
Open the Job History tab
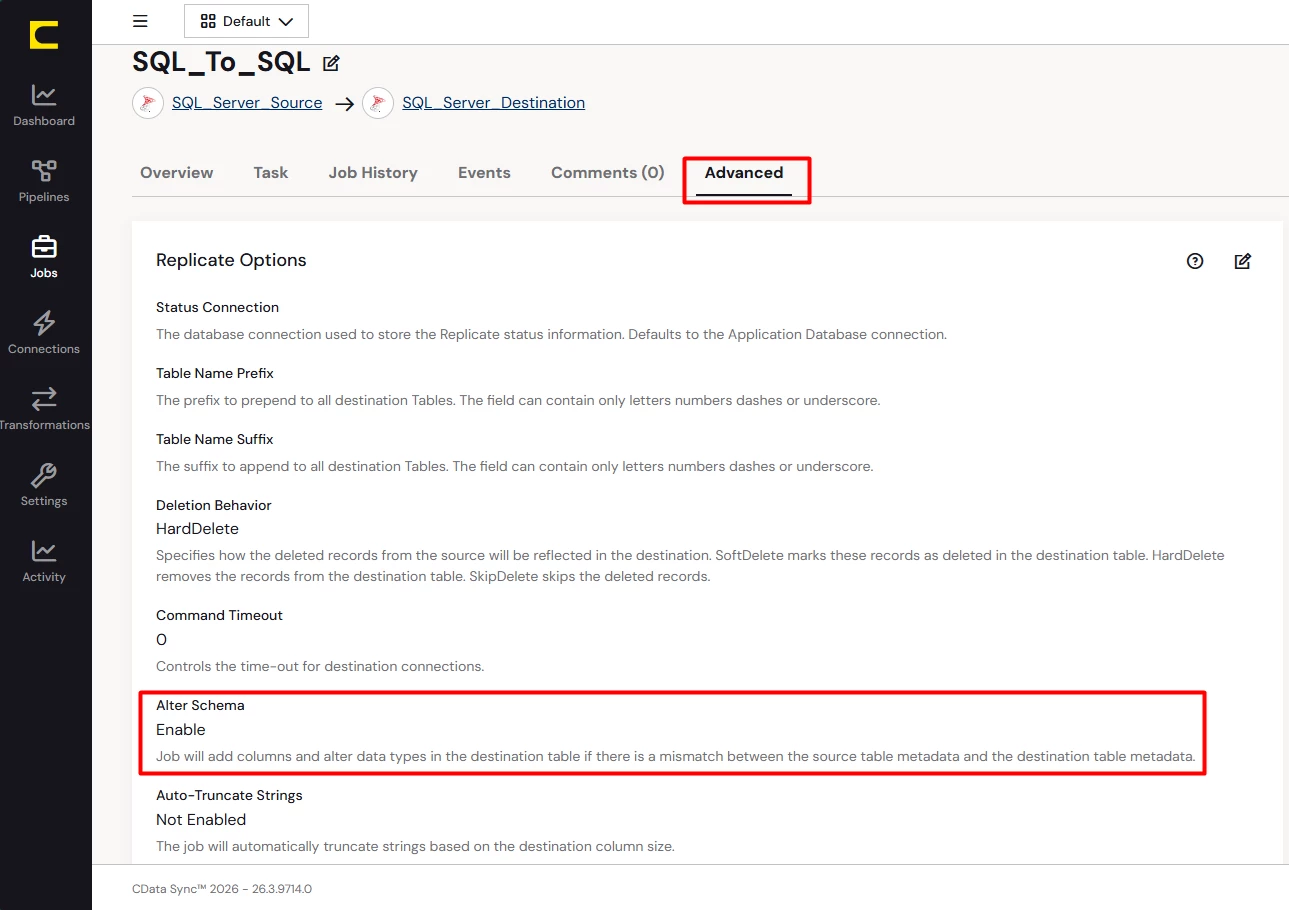click(373, 173)
